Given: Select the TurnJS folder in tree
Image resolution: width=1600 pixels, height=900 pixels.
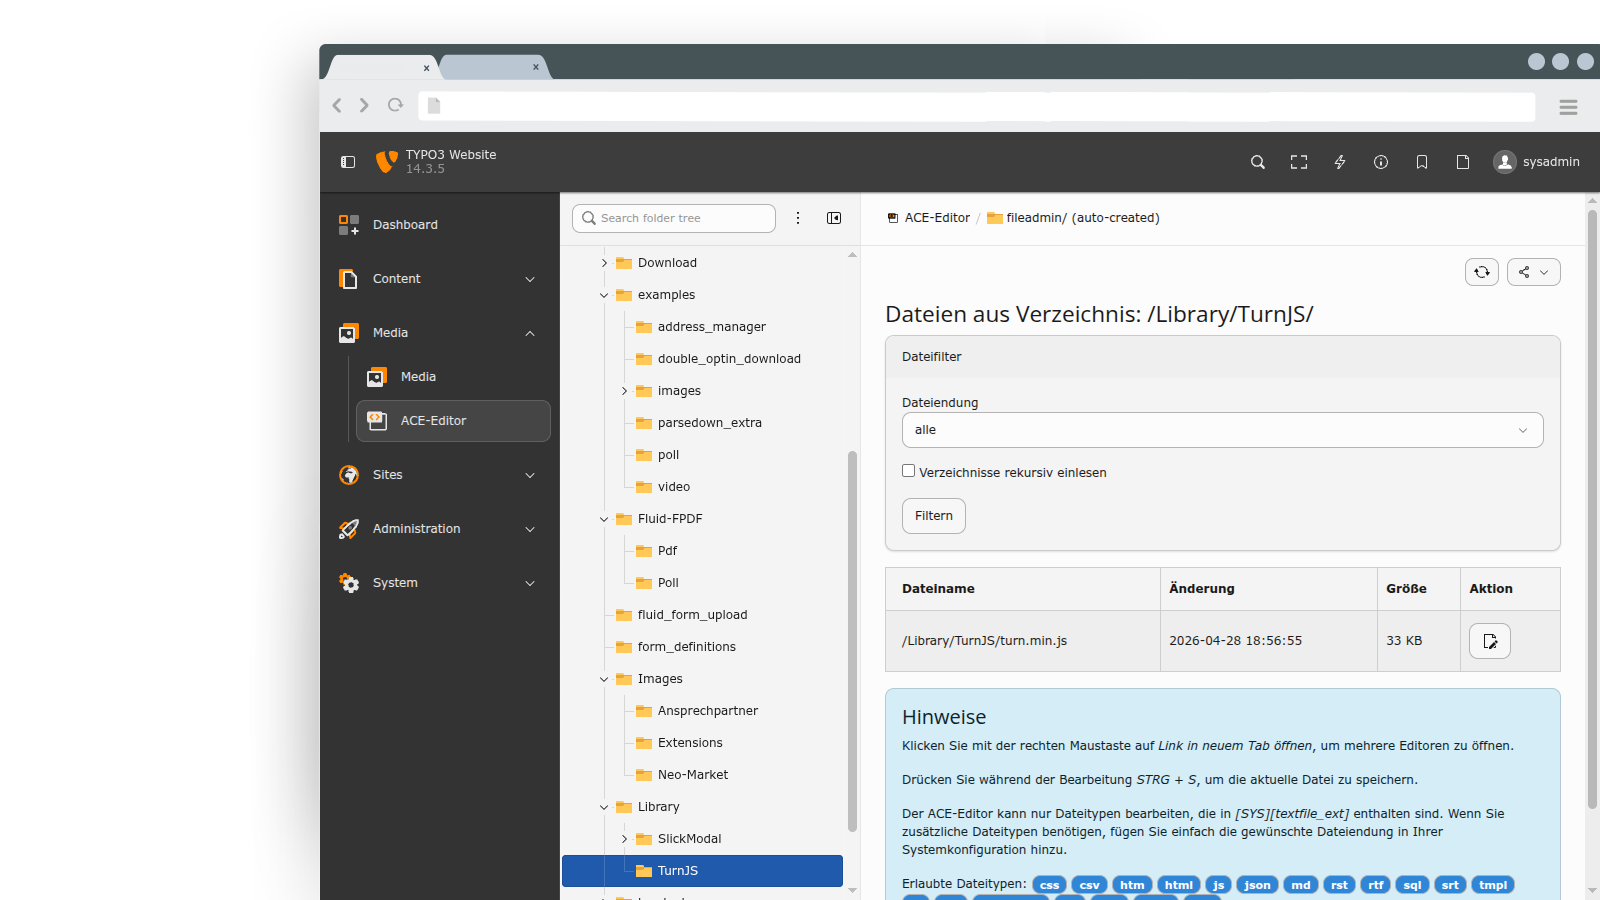Looking at the screenshot, I should click(702, 871).
